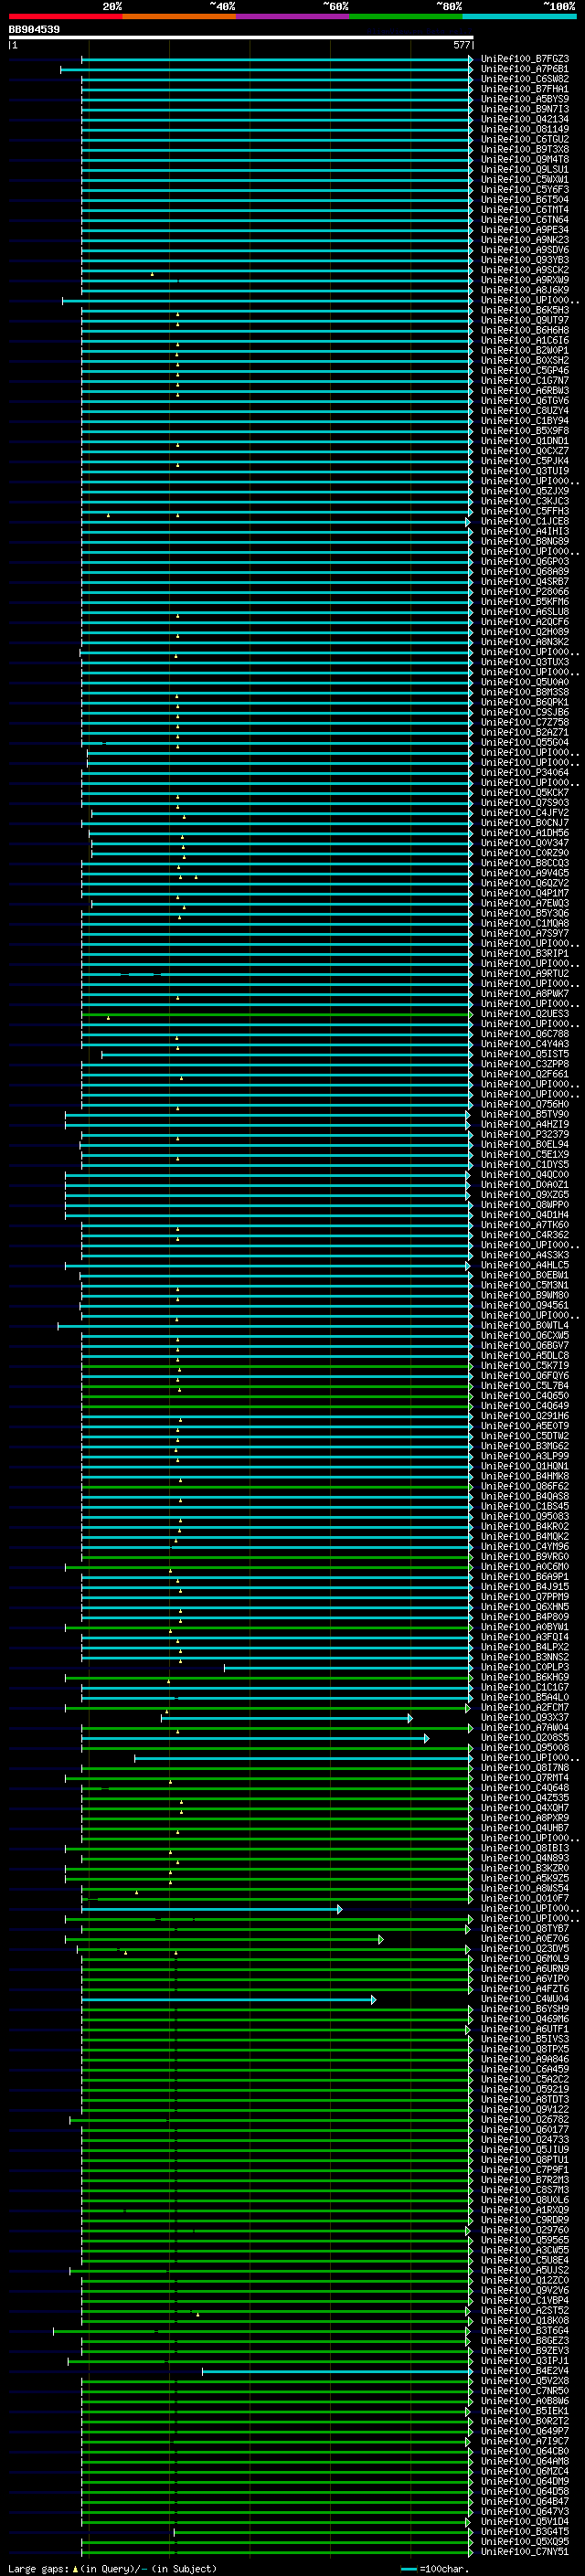Click the UniRef100_A9PE34 label

pyautogui.click(x=525, y=230)
